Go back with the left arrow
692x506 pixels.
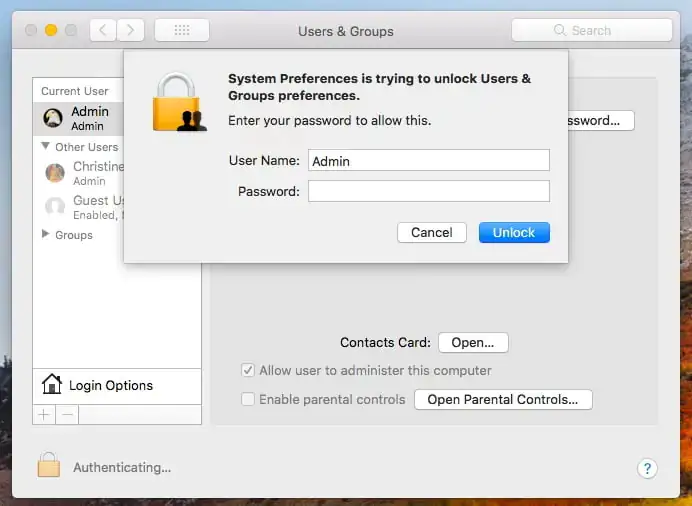[103, 30]
